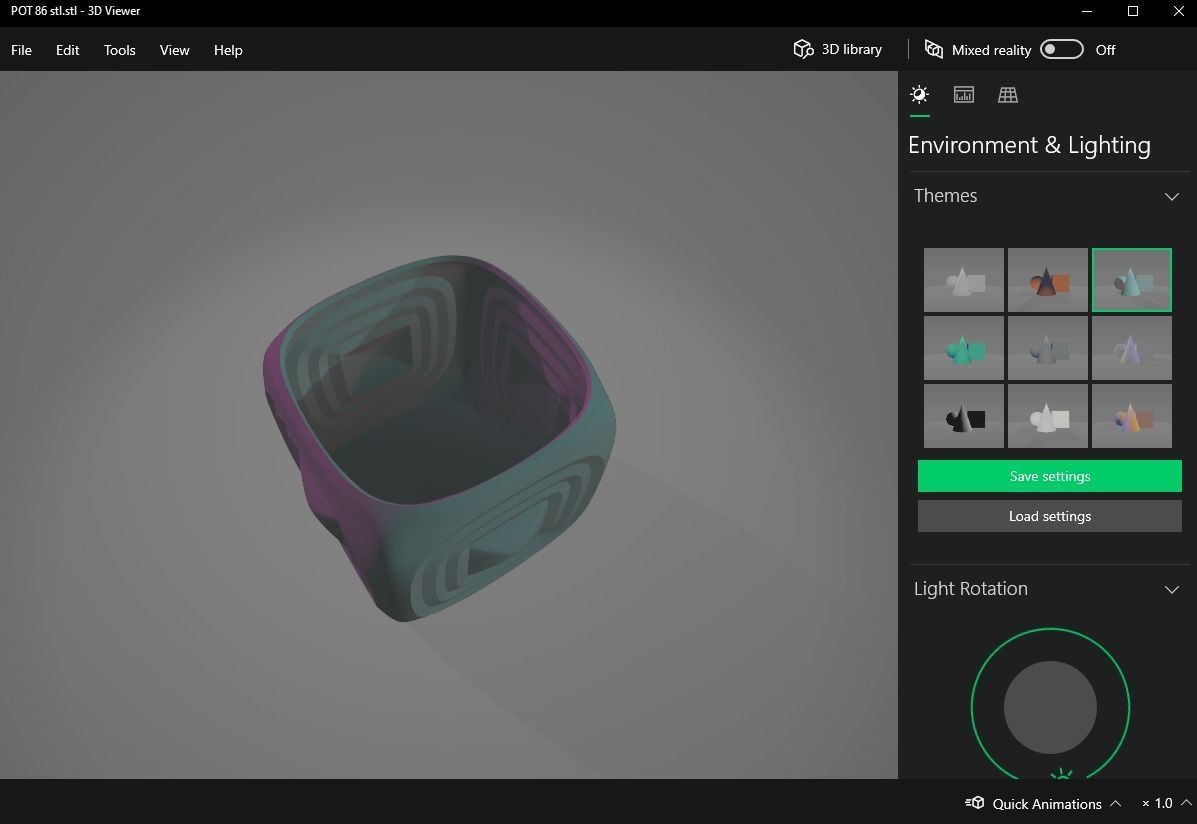Select the pale lavender theme thumbnail
1197x824 pixels.
point(1131,348)
